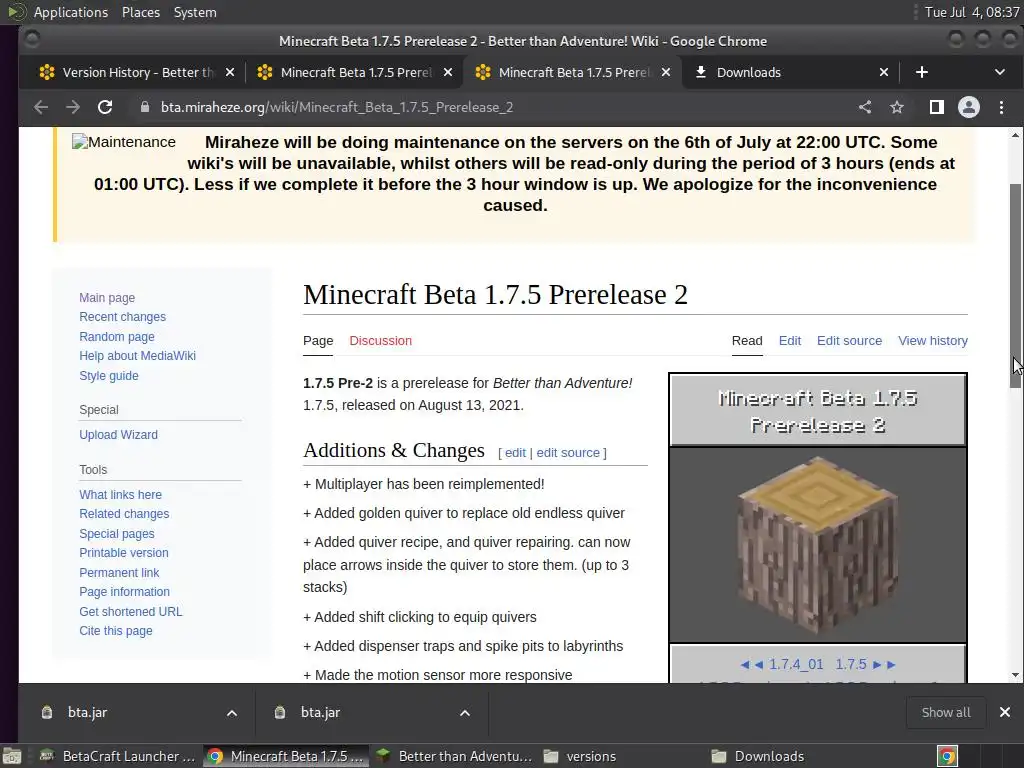Image resolution: width=1024 pixels, height=768 pixels.
Task: Close the Downloads tab
Action: click(x=884, y=72)
